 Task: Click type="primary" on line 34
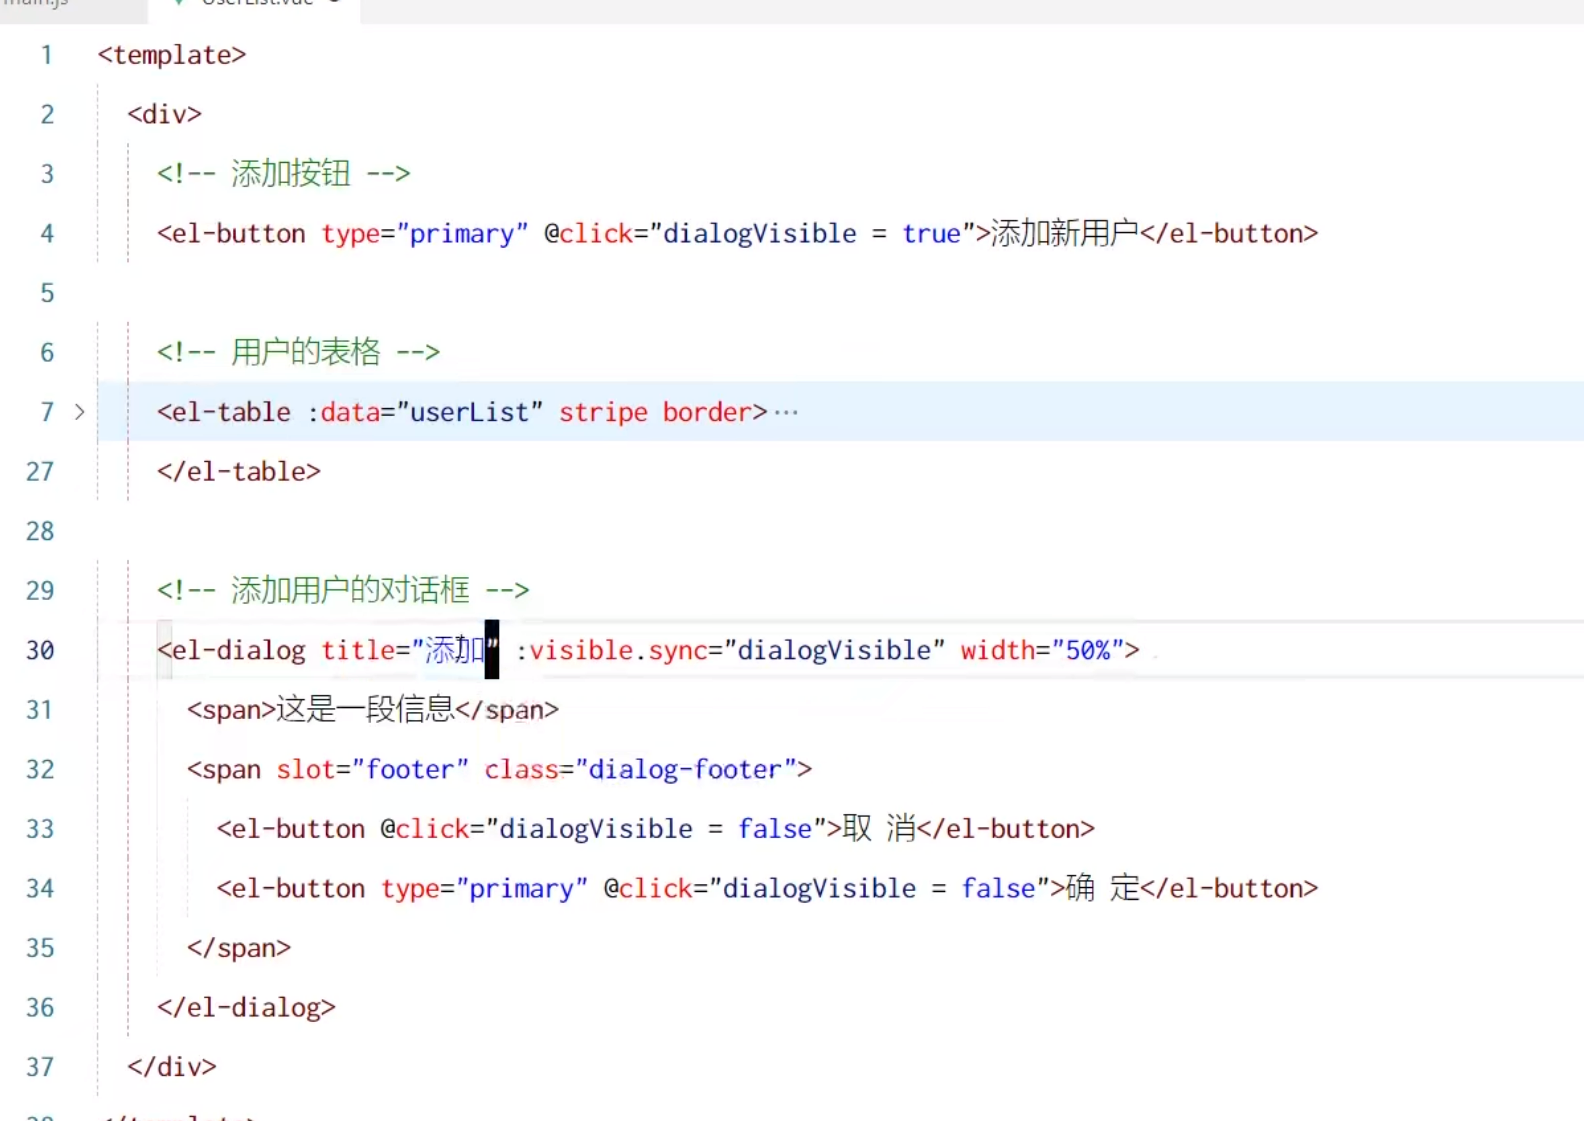484,889
